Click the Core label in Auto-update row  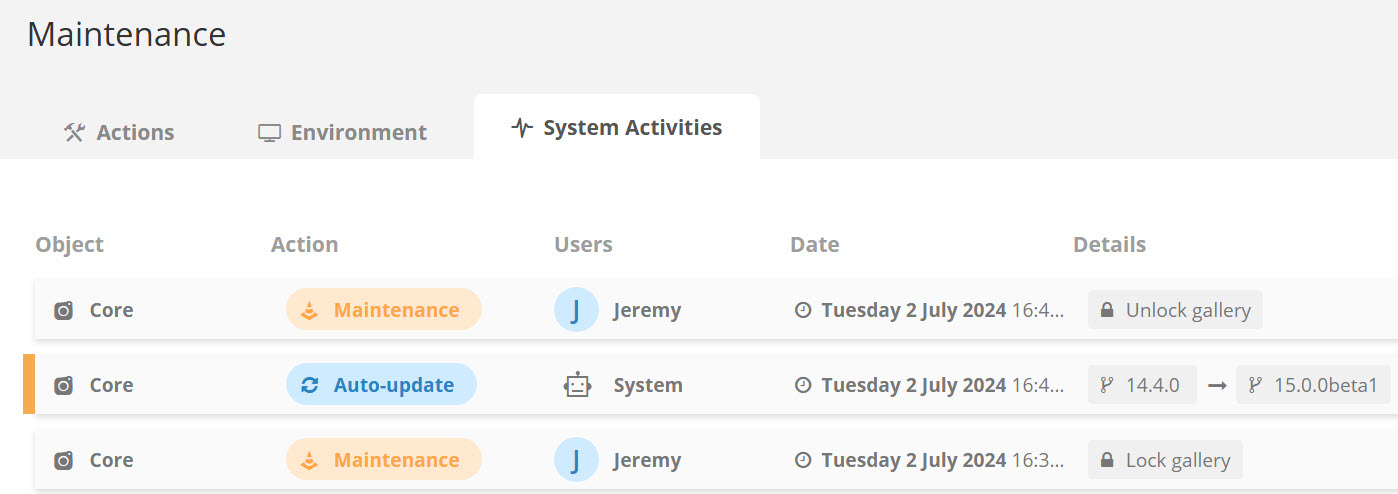click(x=111, y=385)
